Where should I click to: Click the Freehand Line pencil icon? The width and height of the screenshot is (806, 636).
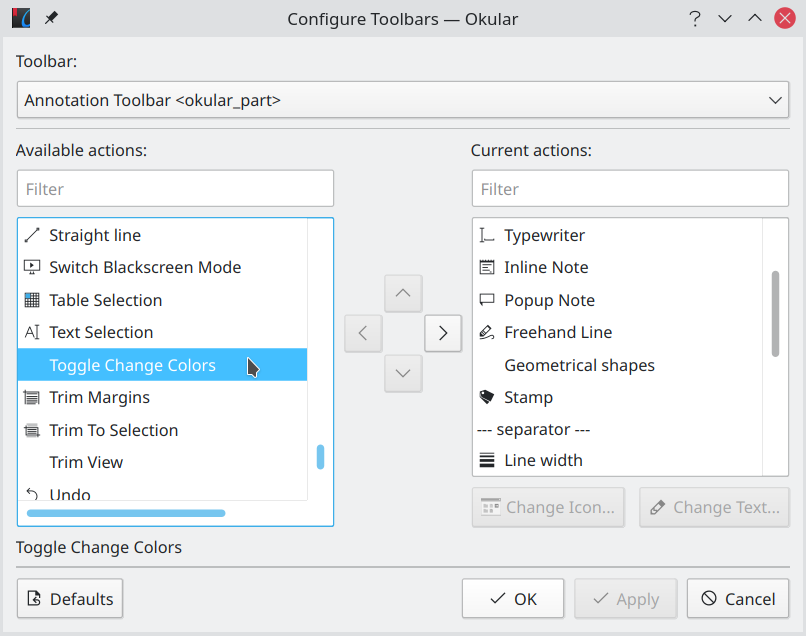pos(487,333)
